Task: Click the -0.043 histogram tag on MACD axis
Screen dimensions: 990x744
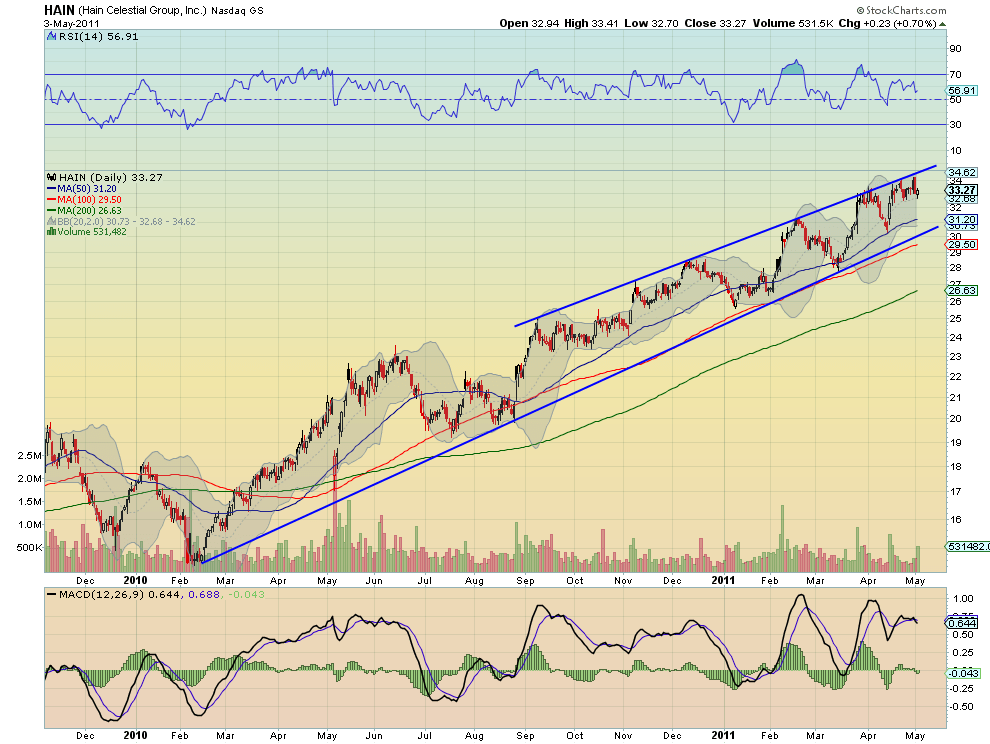Action: click(x=963, y=673)
